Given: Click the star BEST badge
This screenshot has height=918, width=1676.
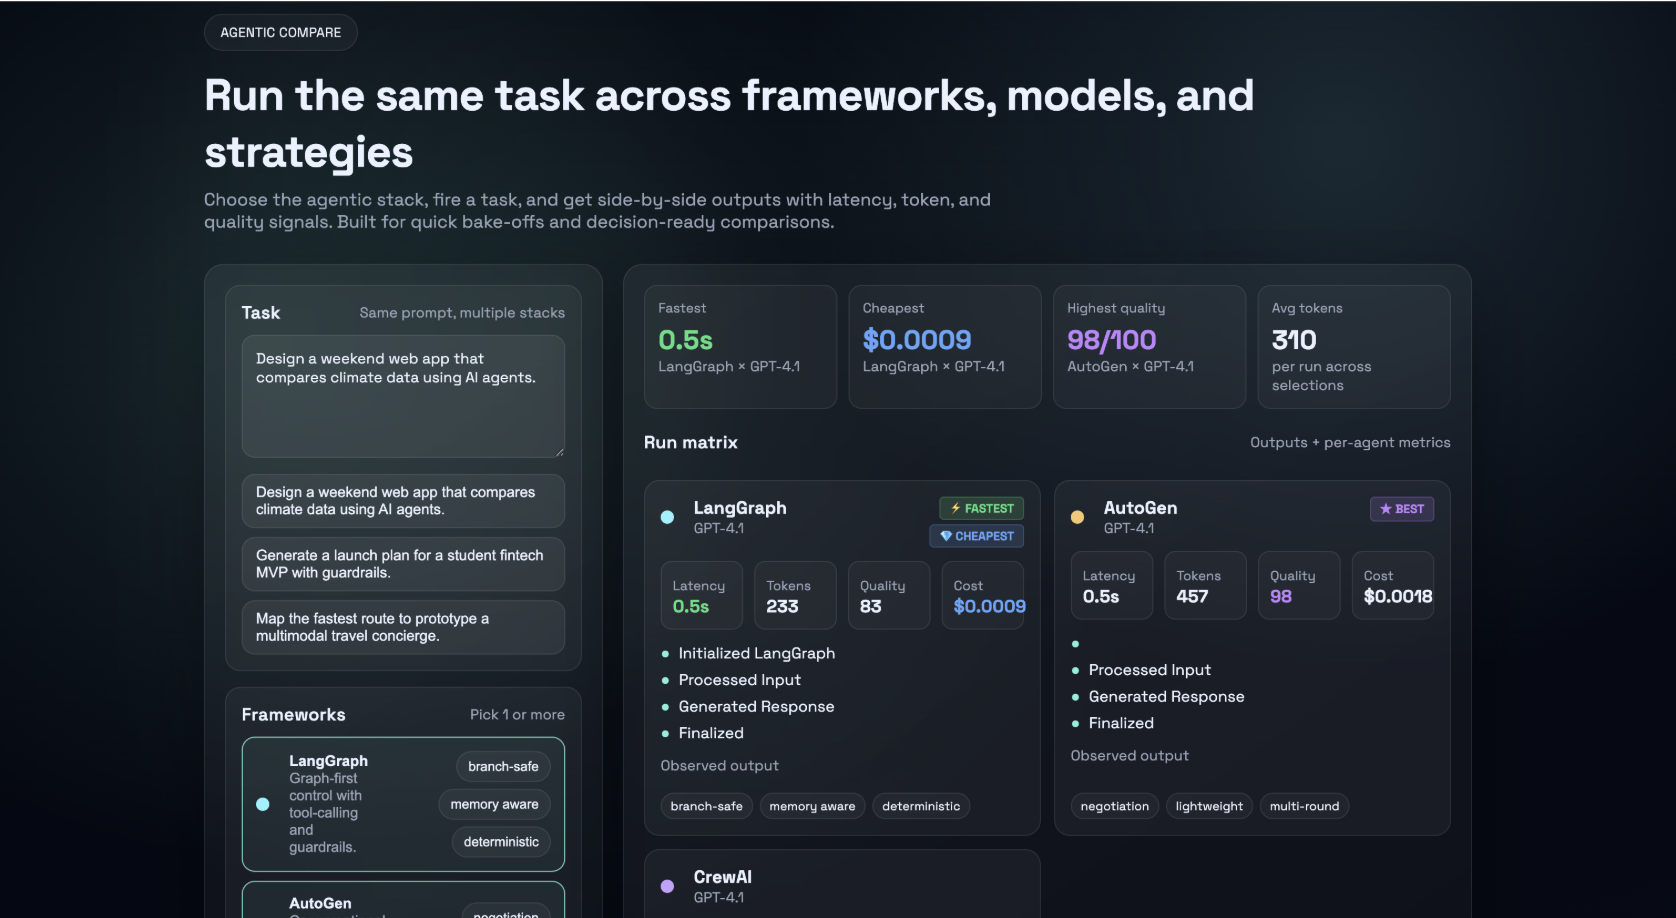Looking at the screenshot, I should (1401, 509).
